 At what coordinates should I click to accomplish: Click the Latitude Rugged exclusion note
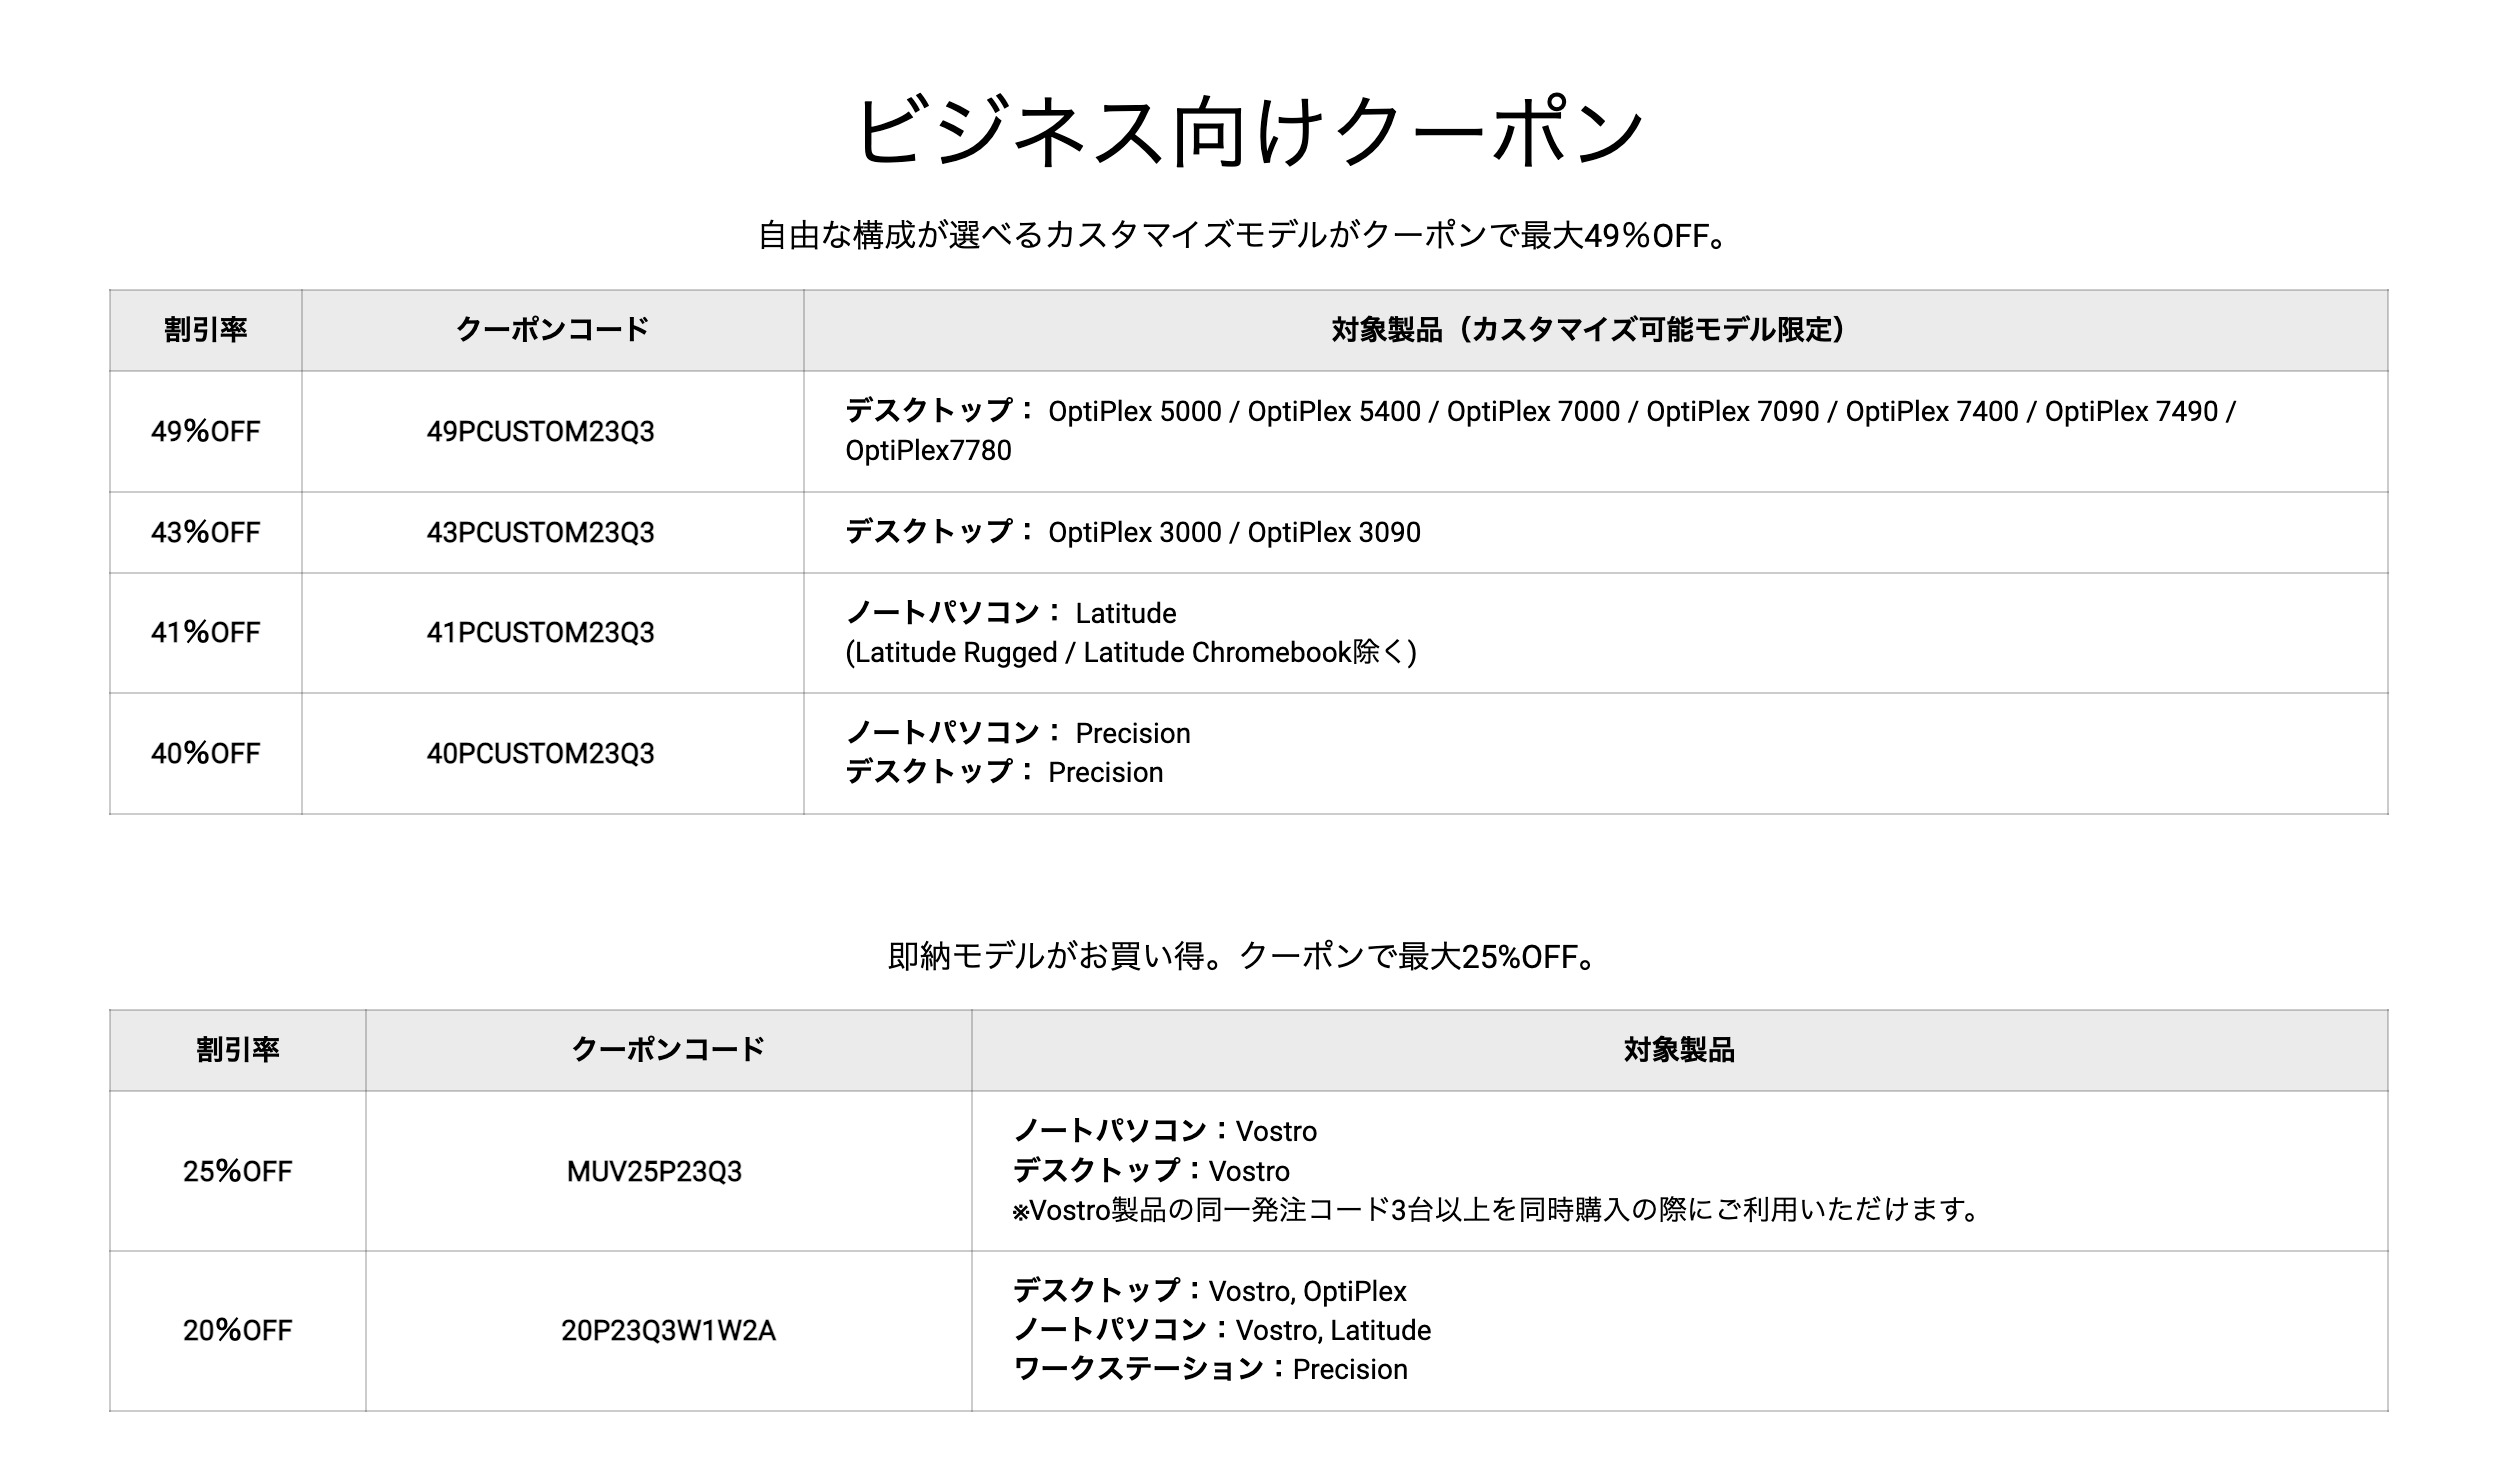(x=1131, y=652)
